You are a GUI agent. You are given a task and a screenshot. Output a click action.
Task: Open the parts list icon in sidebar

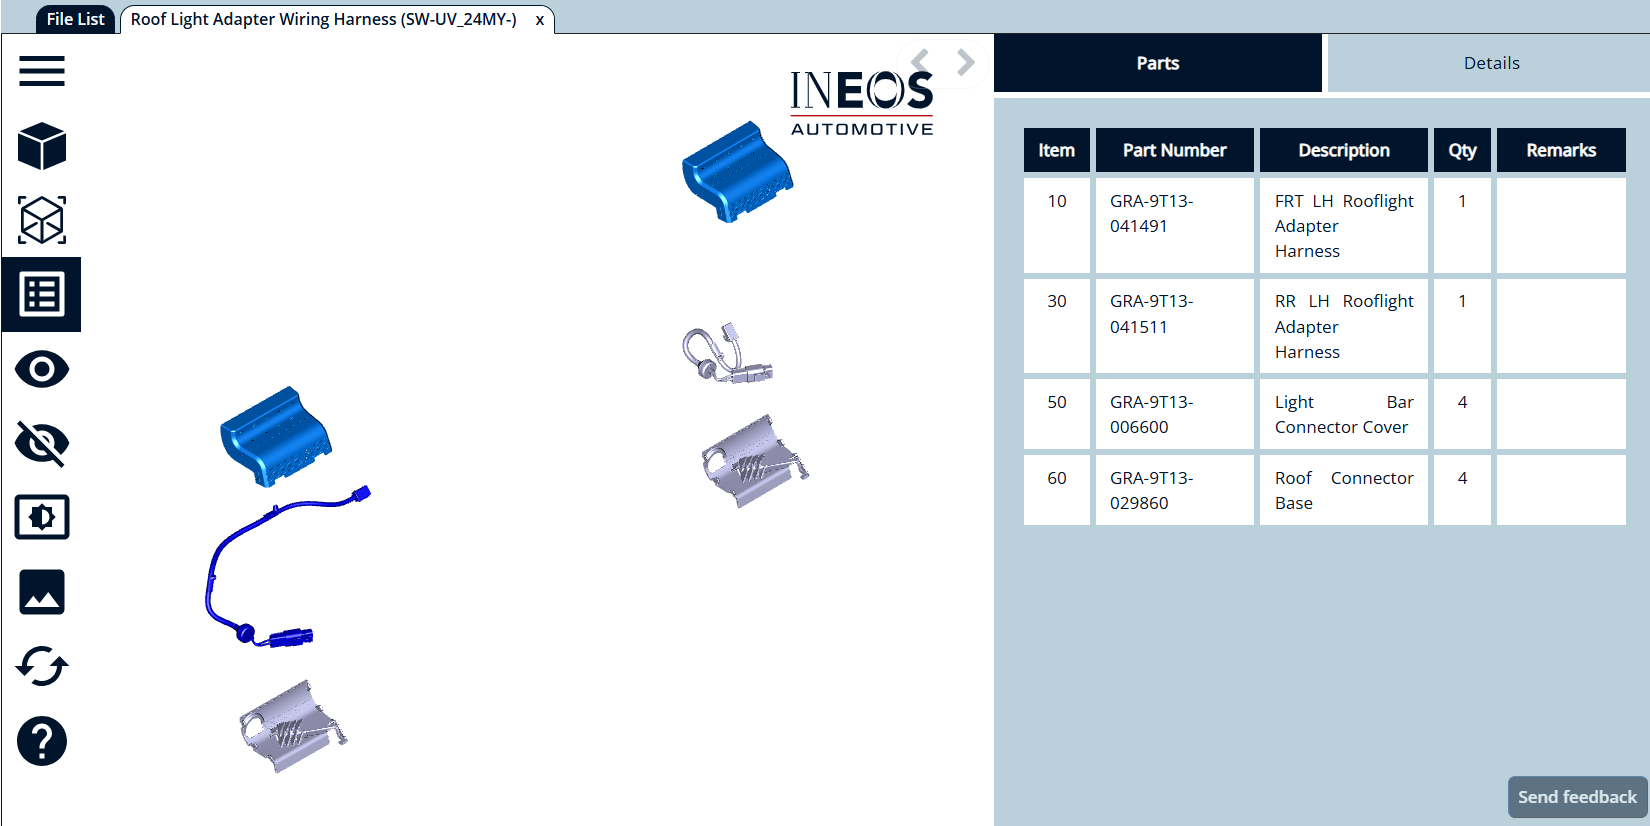41,295
